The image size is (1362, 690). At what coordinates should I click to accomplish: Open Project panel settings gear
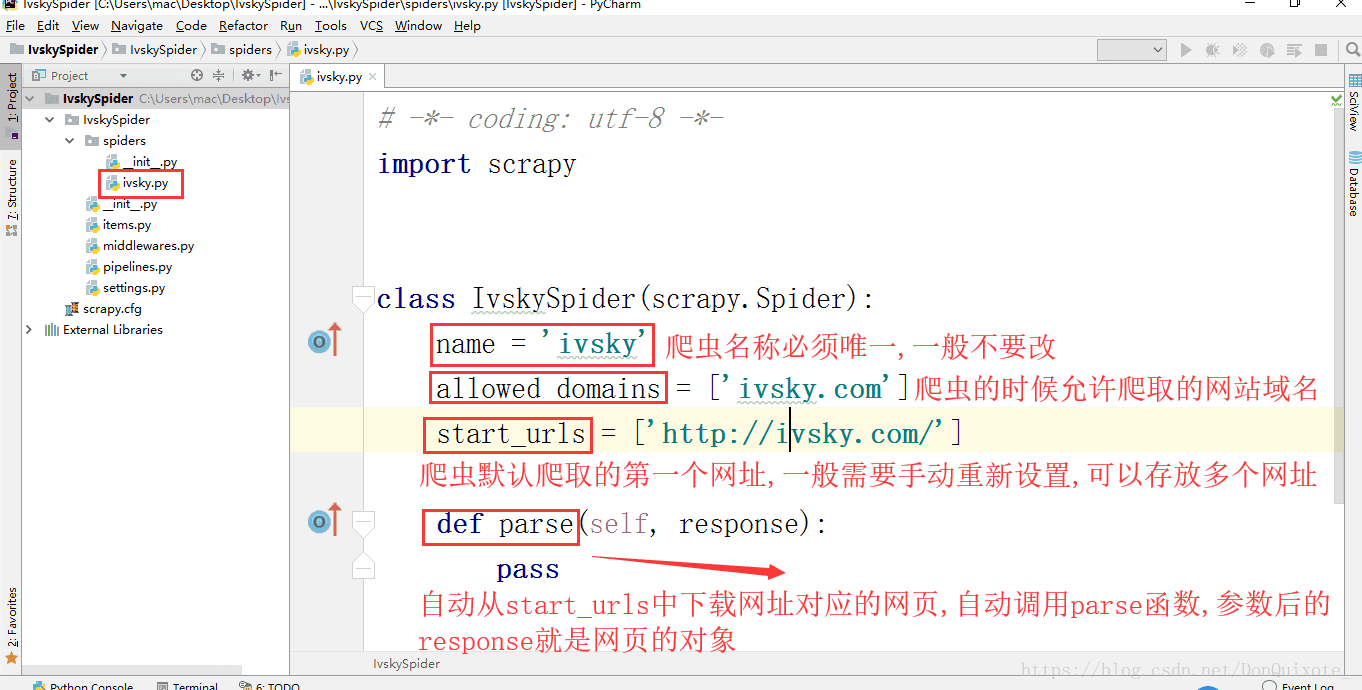[249, 75]
